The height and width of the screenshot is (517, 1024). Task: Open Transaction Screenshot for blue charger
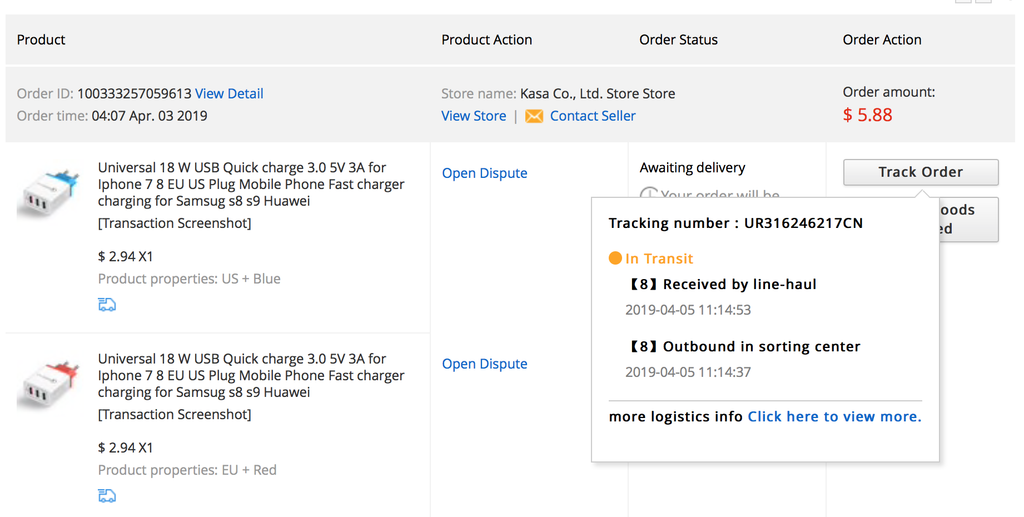pos(174,223)
